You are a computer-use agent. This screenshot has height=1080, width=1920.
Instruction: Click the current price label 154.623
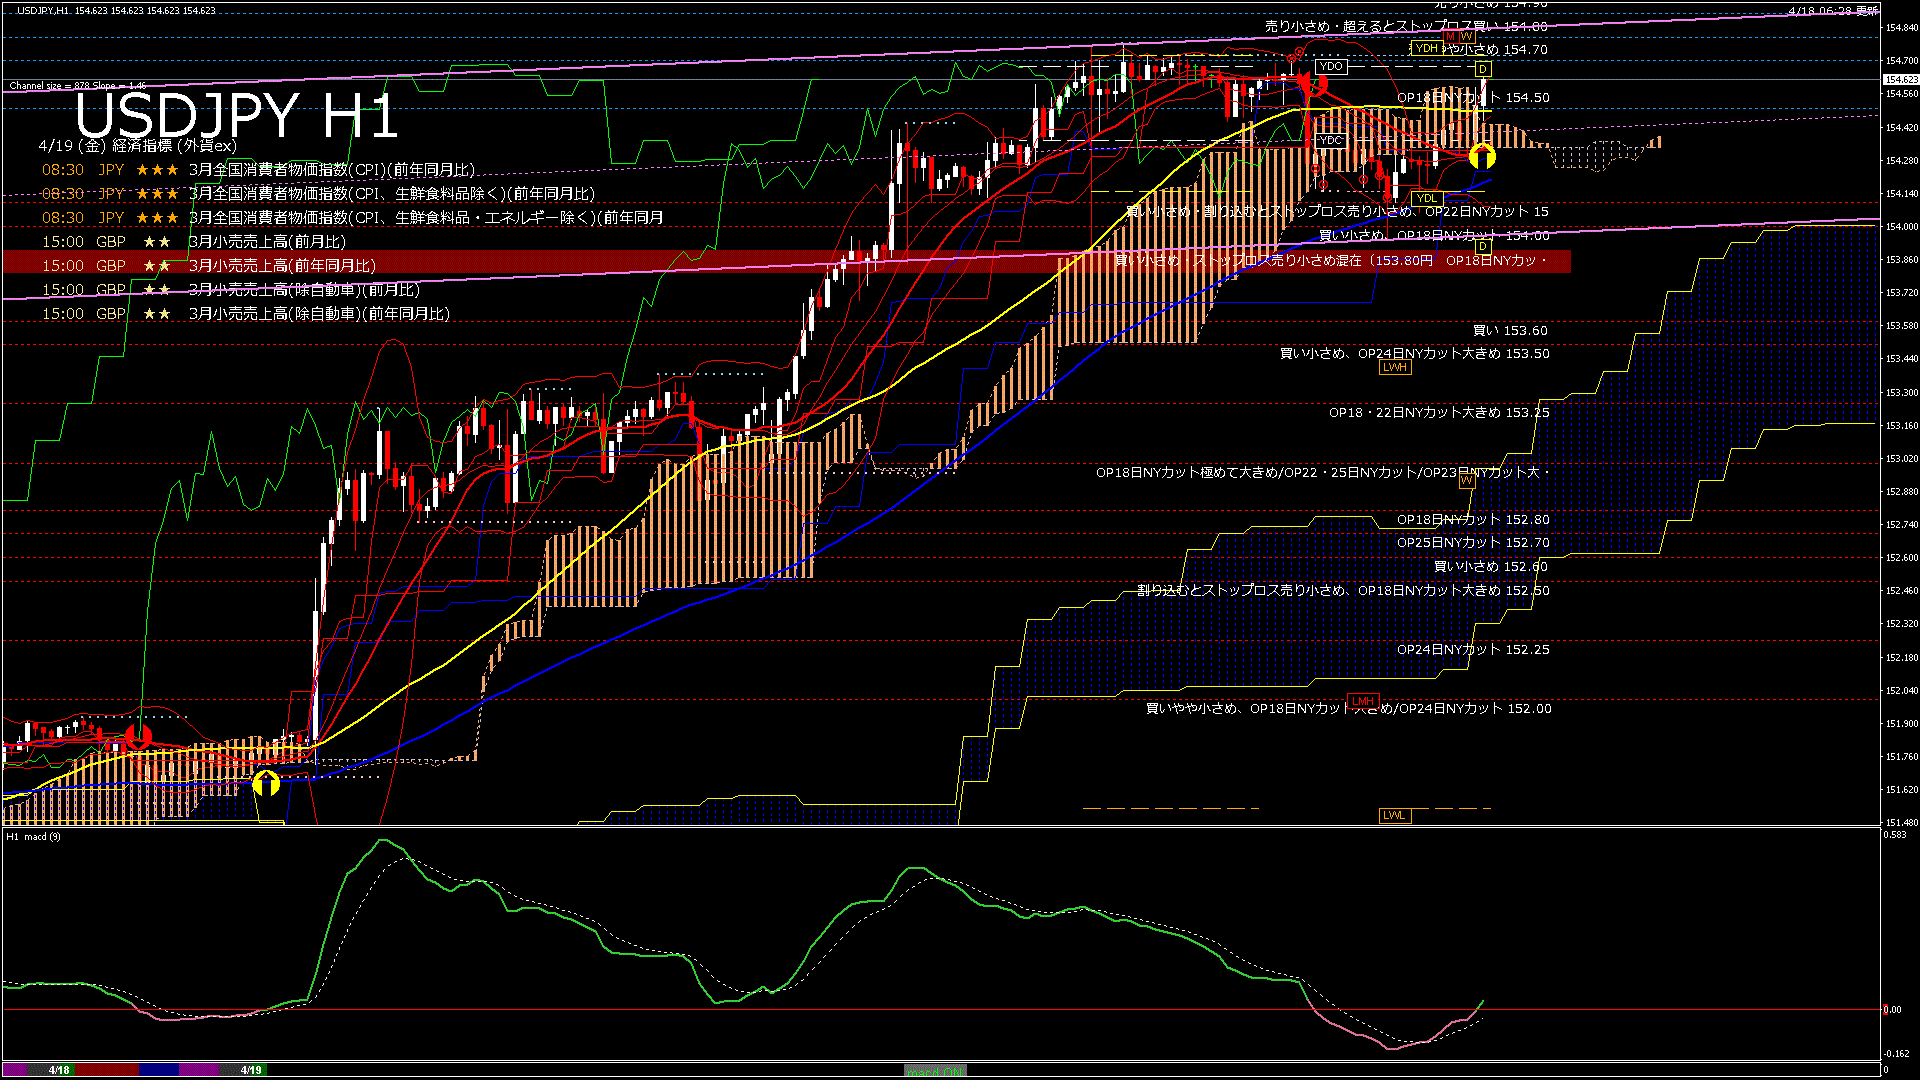1901,79
